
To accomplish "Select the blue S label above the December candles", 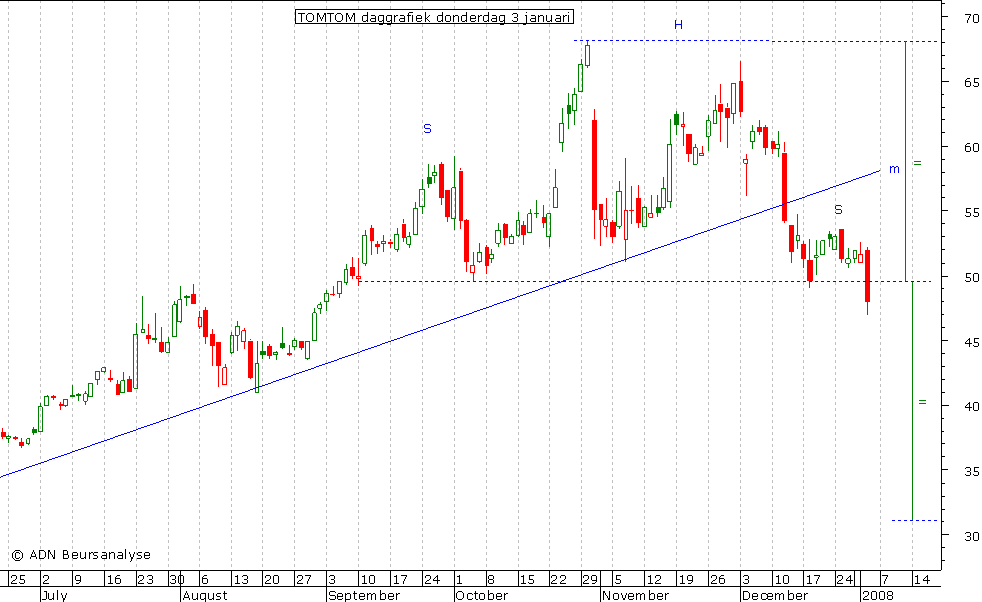I will [838, 210].
